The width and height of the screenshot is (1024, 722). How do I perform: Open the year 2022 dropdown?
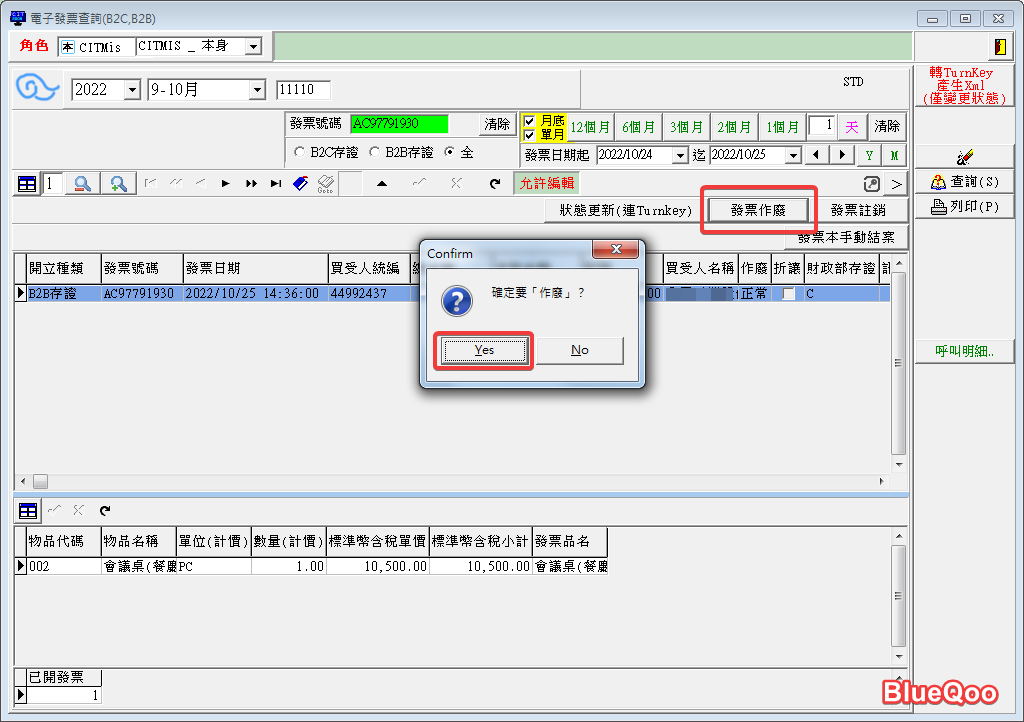pos(132,90)
